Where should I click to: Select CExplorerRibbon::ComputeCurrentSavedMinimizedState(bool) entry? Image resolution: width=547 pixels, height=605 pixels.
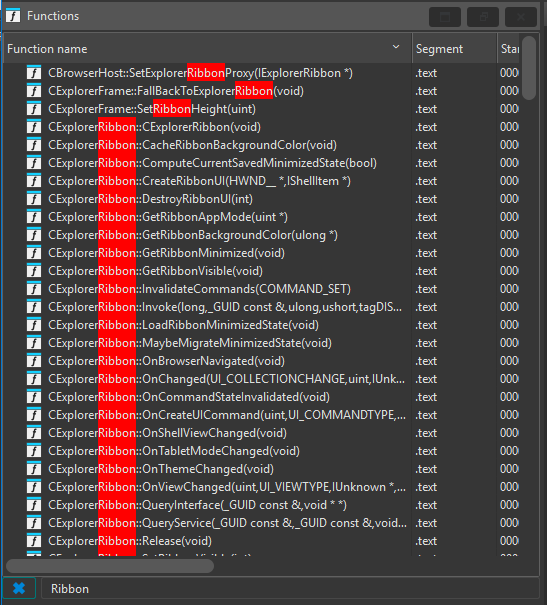click(213, 163)
